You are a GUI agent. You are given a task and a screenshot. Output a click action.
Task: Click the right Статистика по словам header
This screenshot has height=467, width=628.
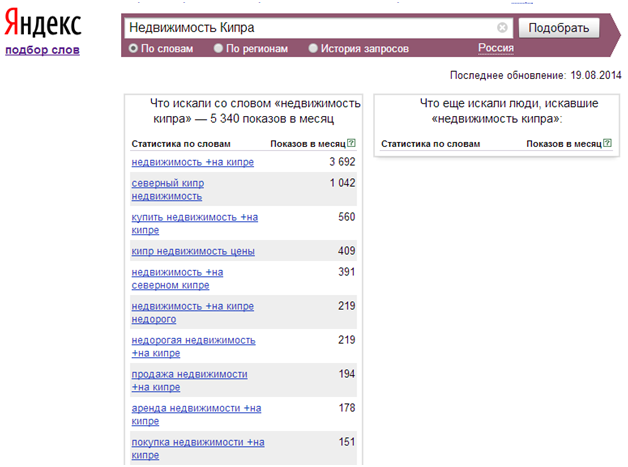tap(431, 144)
